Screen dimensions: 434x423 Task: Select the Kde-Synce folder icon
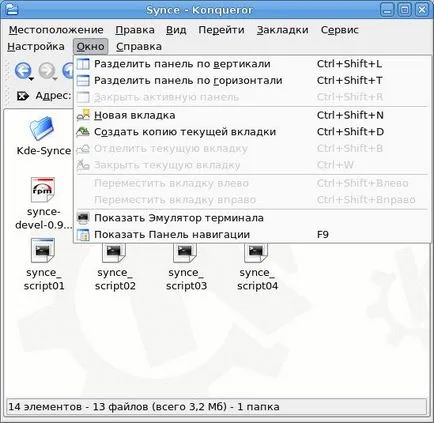(x=42, y=128)
